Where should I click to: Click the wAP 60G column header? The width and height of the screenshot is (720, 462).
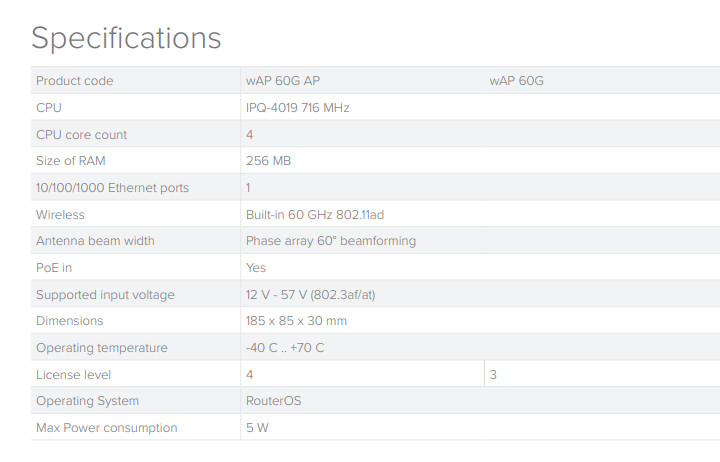[x=516, y=81]
